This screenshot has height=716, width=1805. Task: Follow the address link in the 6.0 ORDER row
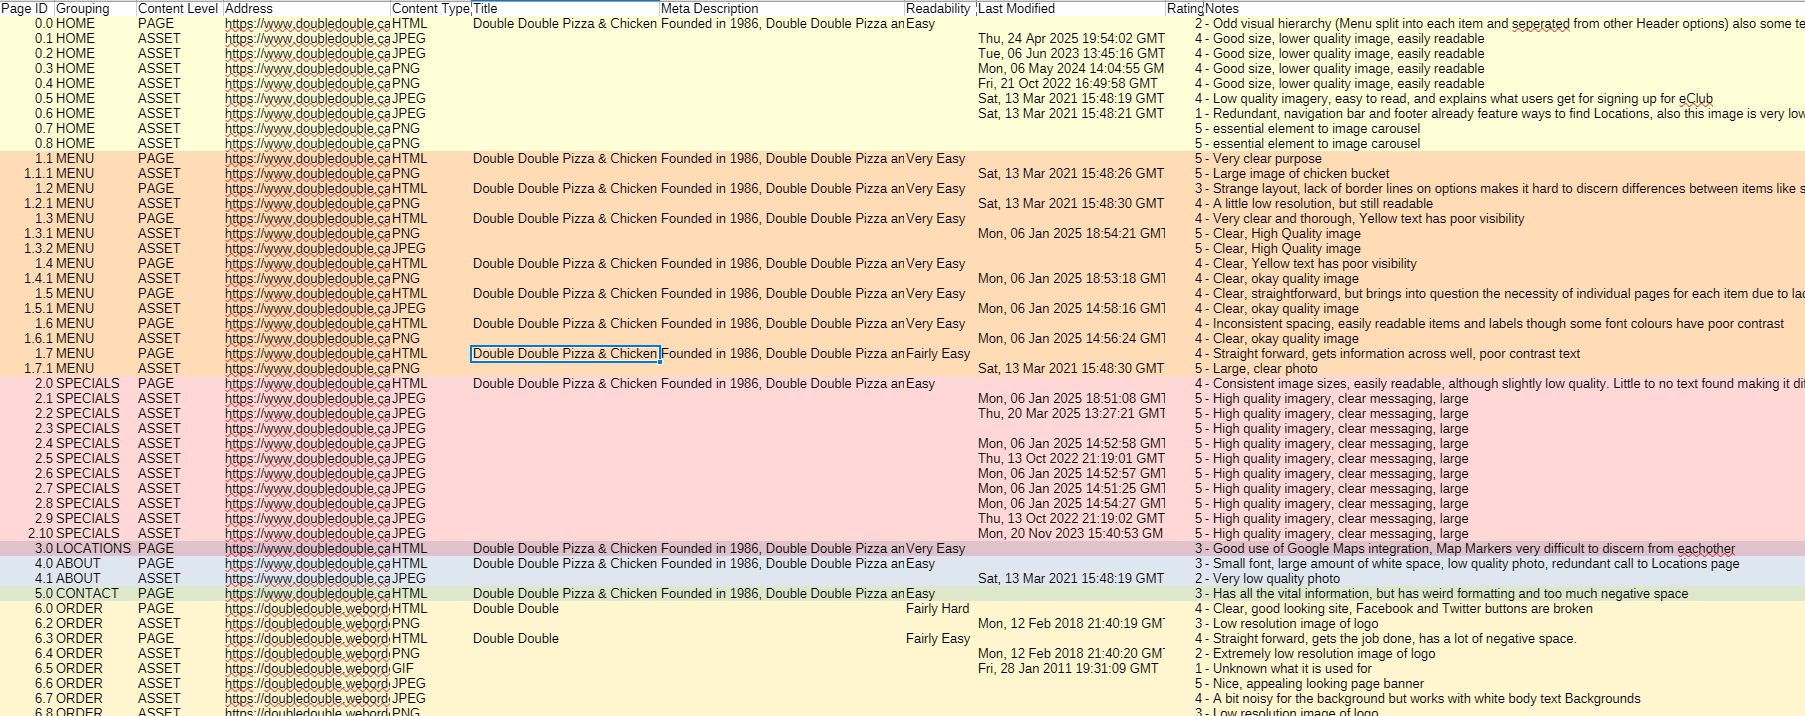click(x=307, y=608)
